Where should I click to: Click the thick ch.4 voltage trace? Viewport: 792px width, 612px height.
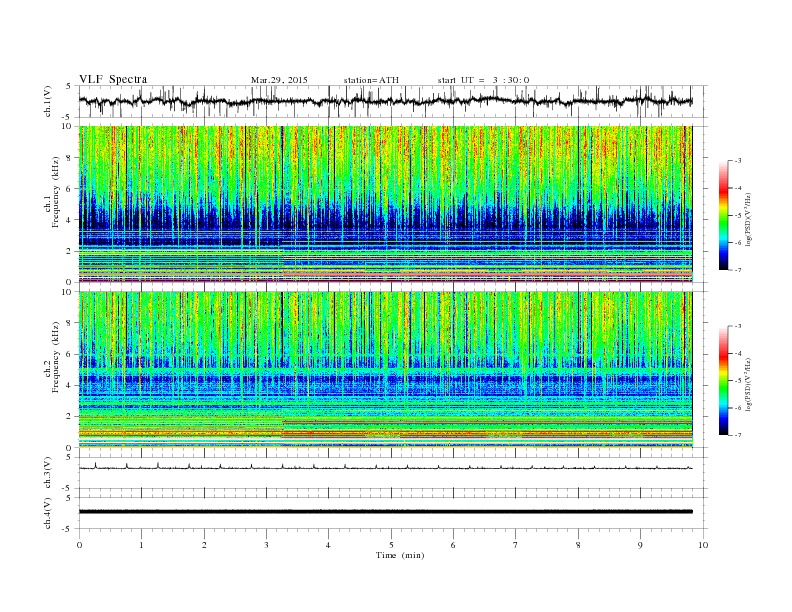385,512
